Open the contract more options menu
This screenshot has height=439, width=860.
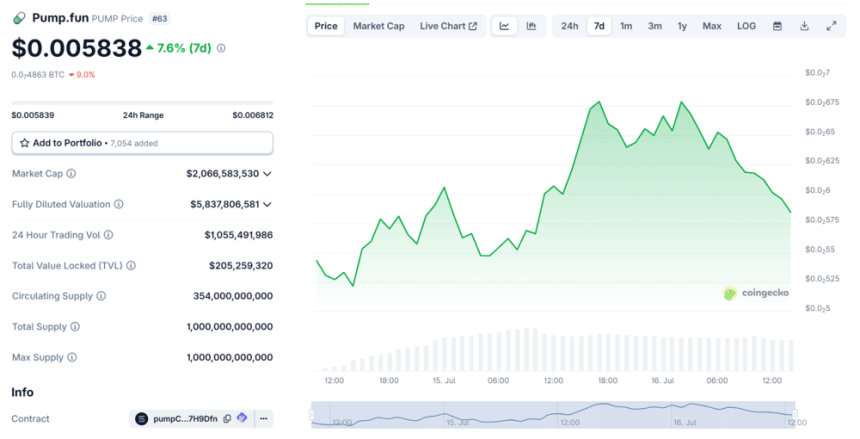pos(263,418)
